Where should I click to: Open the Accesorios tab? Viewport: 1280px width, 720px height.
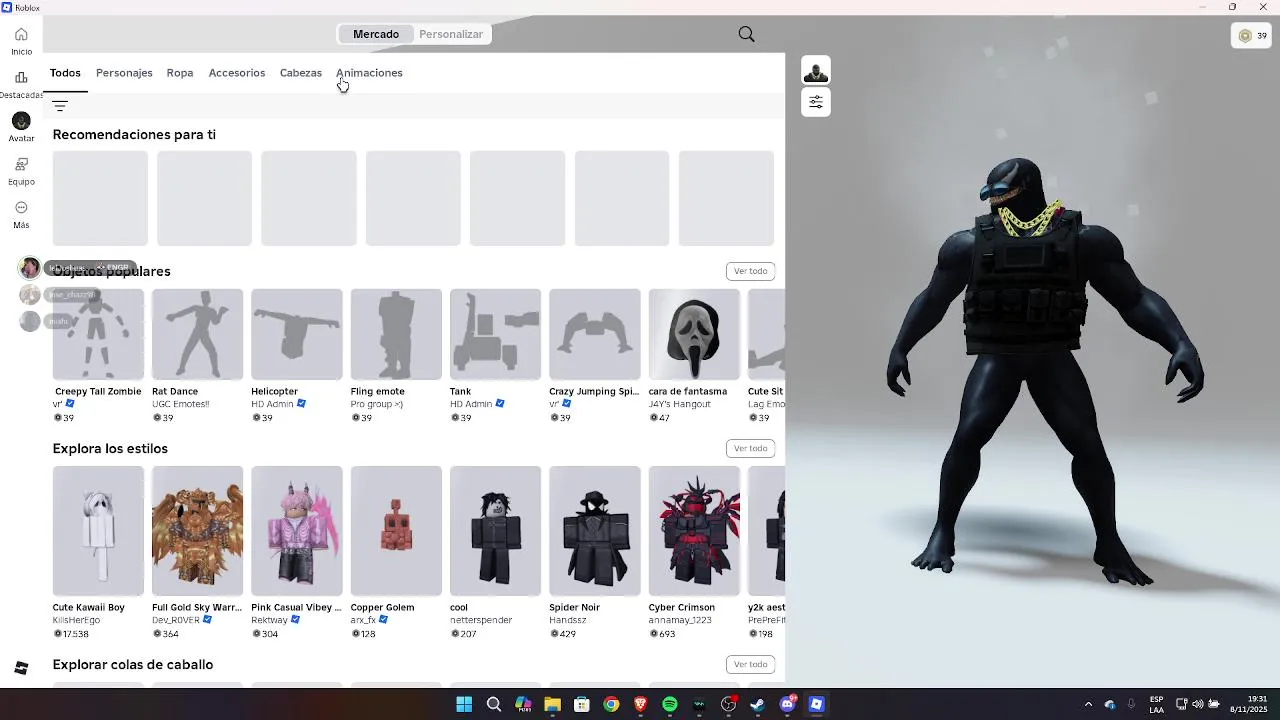click(x=237, y=73)
